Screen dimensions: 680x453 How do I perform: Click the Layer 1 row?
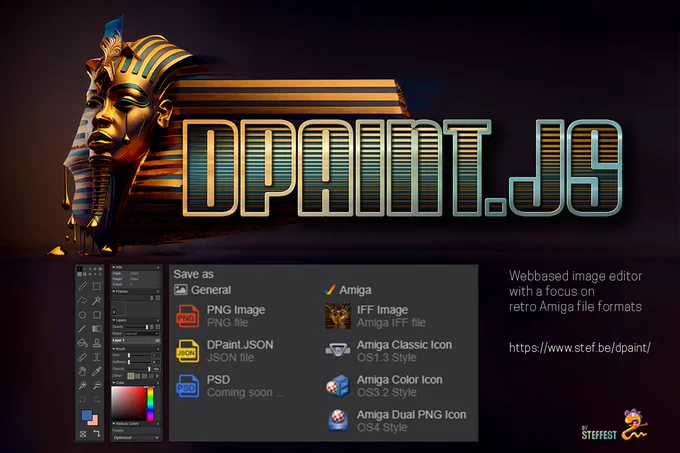pos(136,341)
